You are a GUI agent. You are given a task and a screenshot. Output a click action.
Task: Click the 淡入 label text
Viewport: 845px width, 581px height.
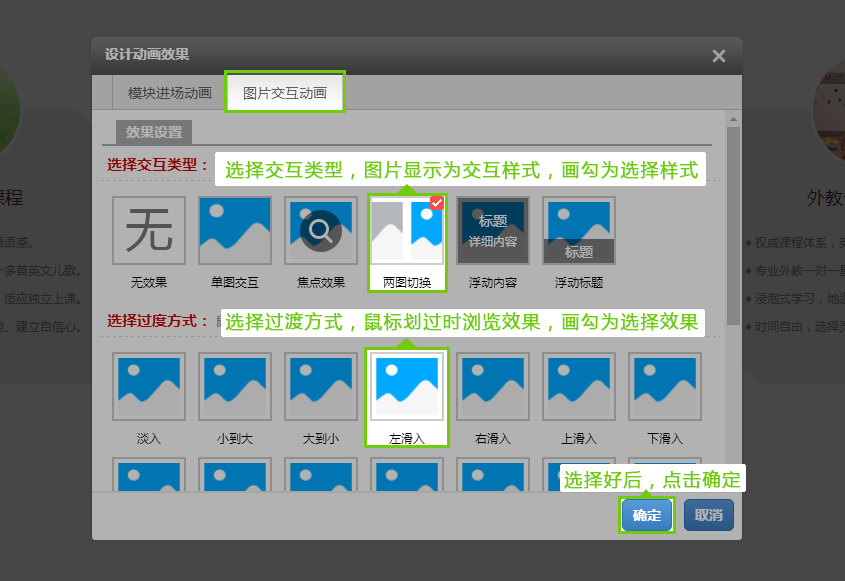click(x=149, y=439)
